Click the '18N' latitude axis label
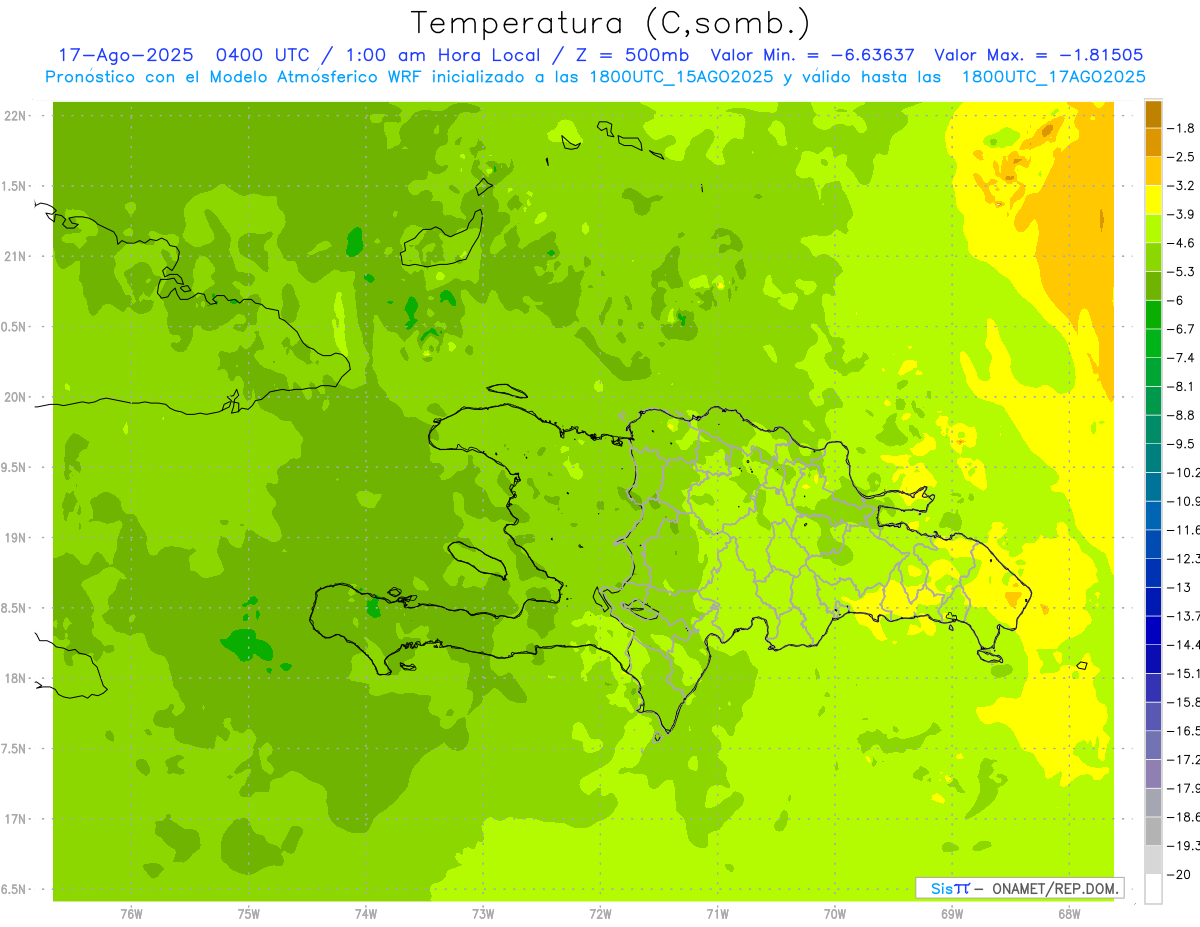This screenshot has width=1200, height=927. [x=15, y=678]
